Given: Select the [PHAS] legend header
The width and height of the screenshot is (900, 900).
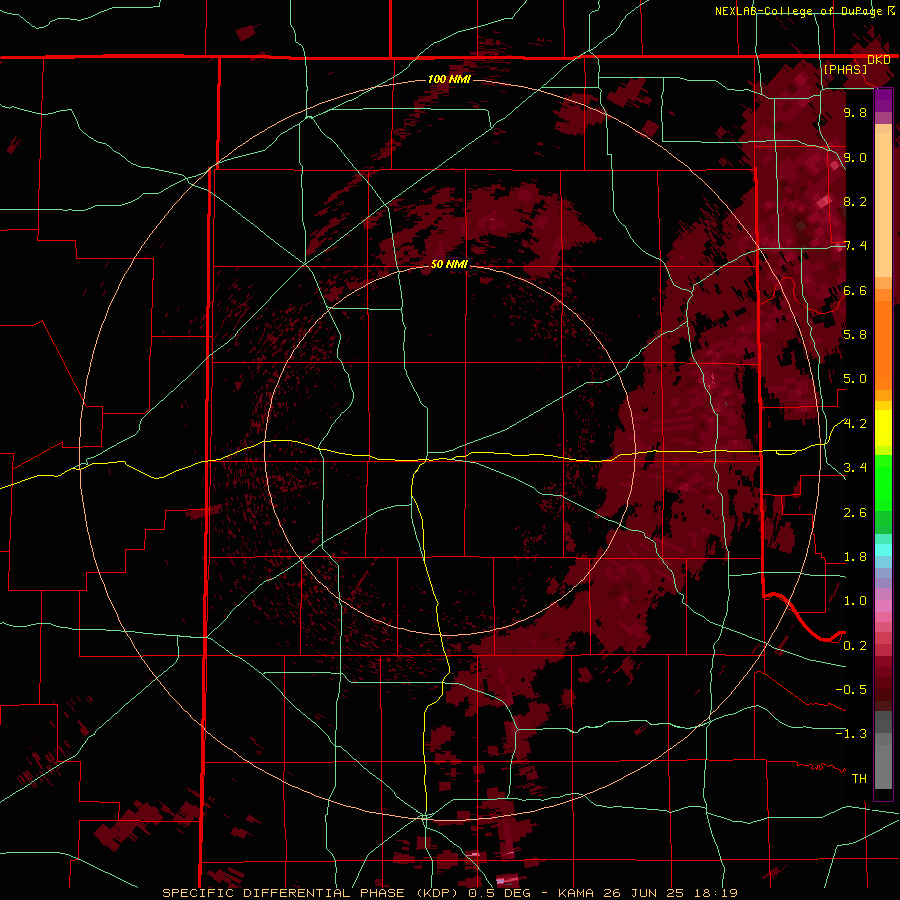Looking at the screenshot, I should pyautogui.click(x=845, y=69).
